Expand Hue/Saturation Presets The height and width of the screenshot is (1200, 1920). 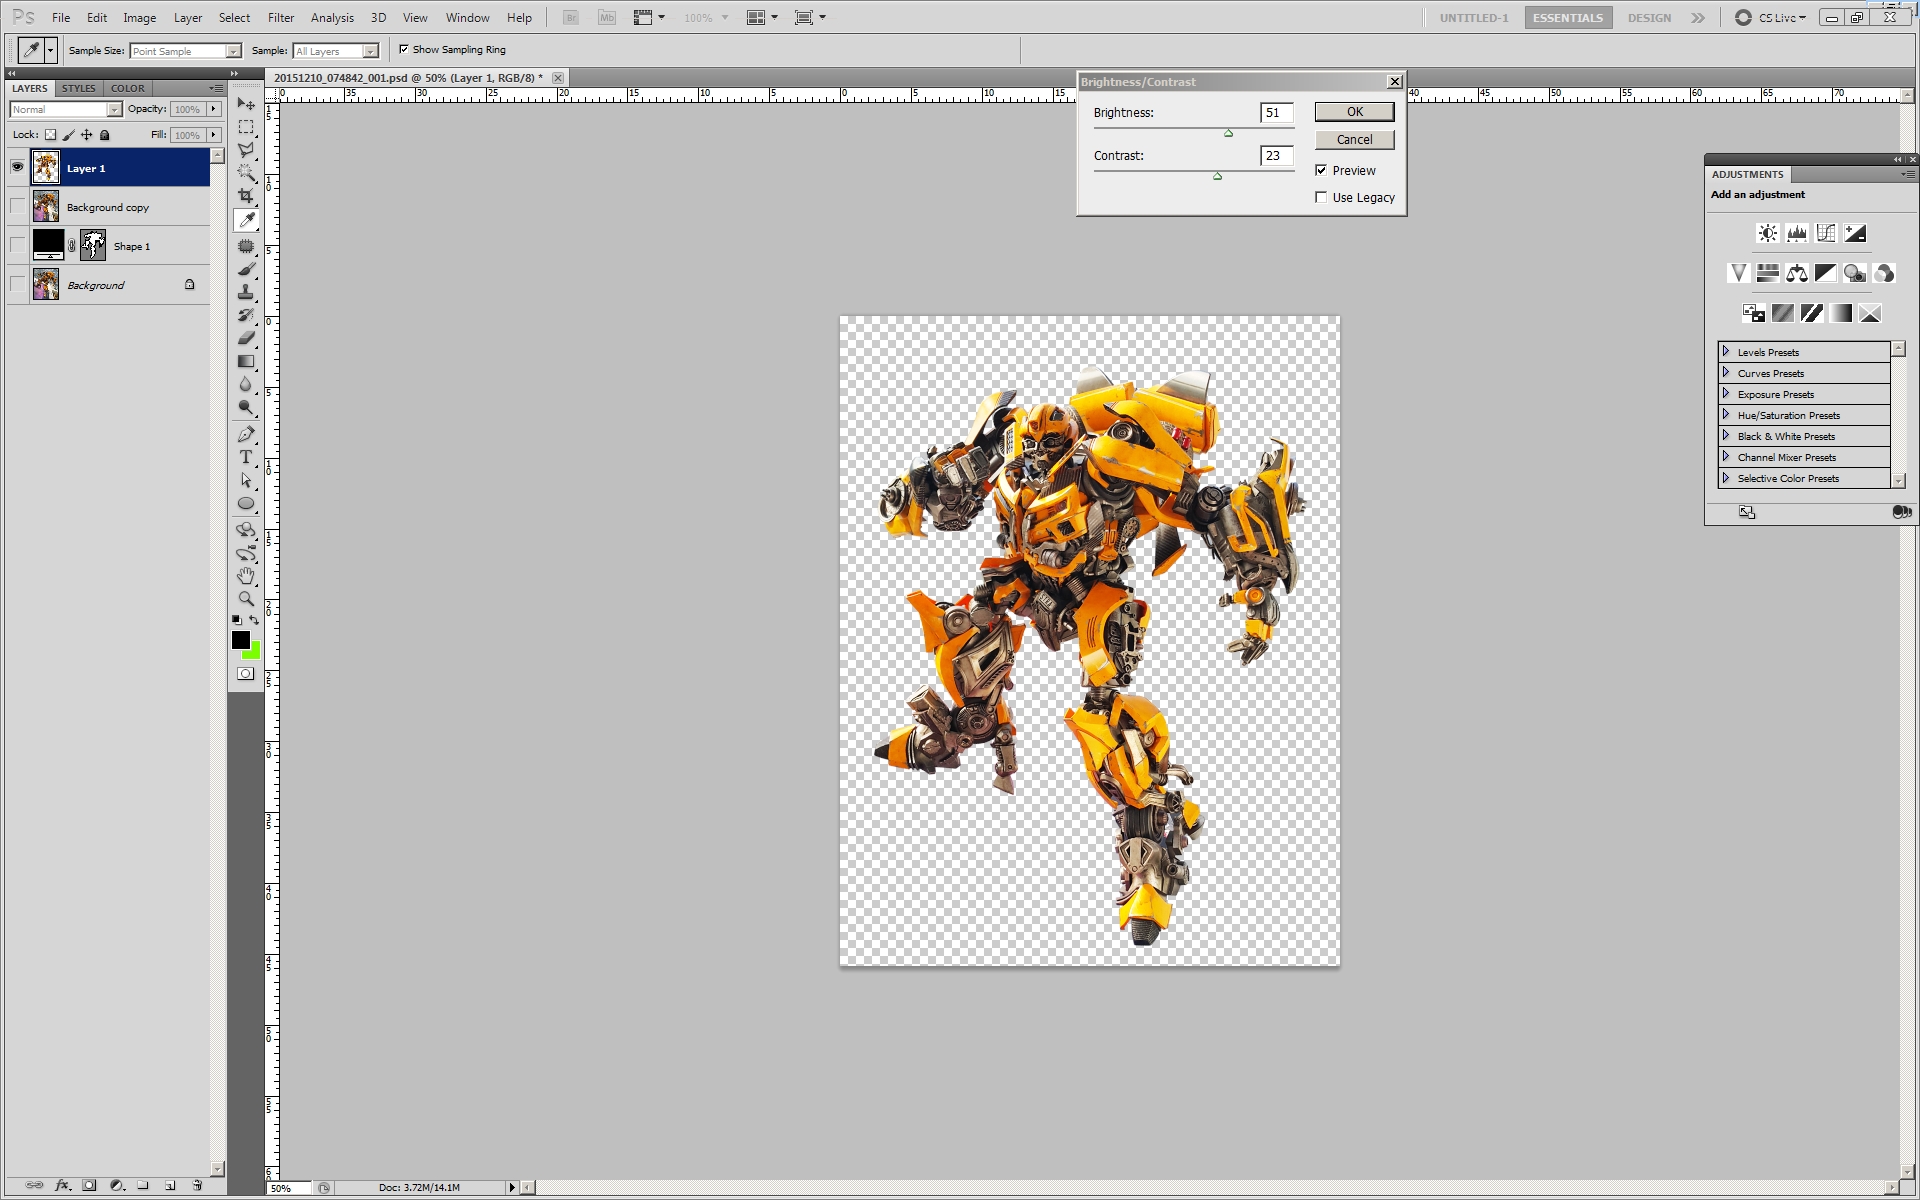point(1726,415)
